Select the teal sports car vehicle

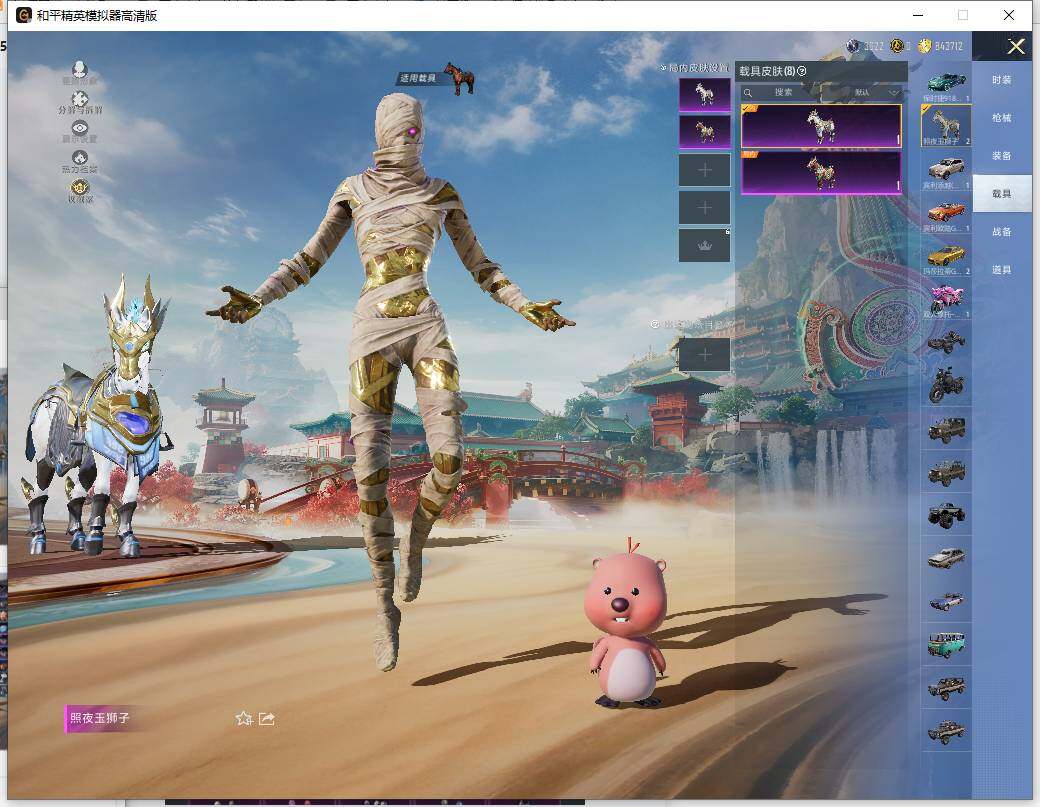click(x=946, y=84)
